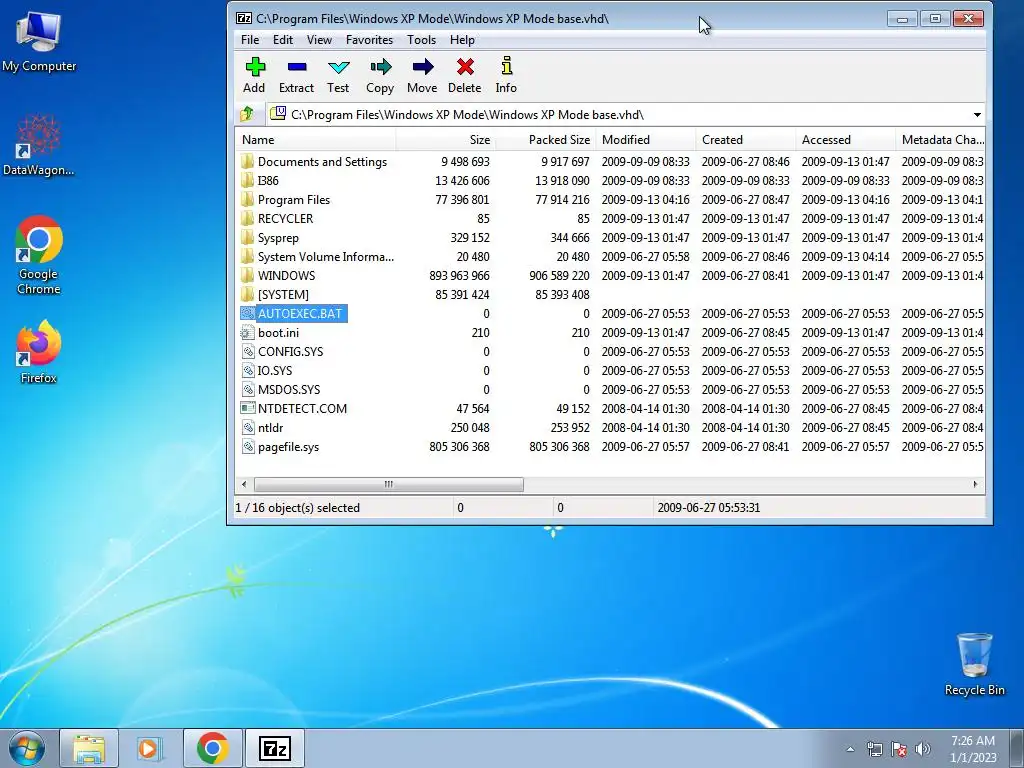Select the Sysprep folder

(270, 238)
